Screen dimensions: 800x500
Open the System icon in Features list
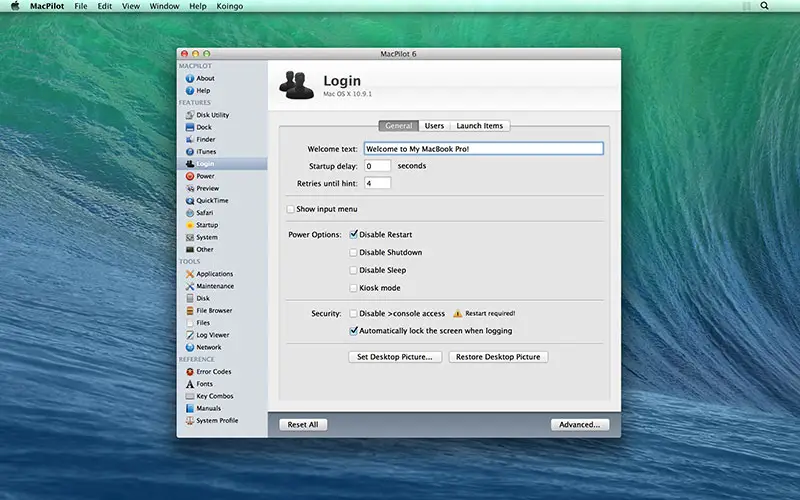[190, 237]
